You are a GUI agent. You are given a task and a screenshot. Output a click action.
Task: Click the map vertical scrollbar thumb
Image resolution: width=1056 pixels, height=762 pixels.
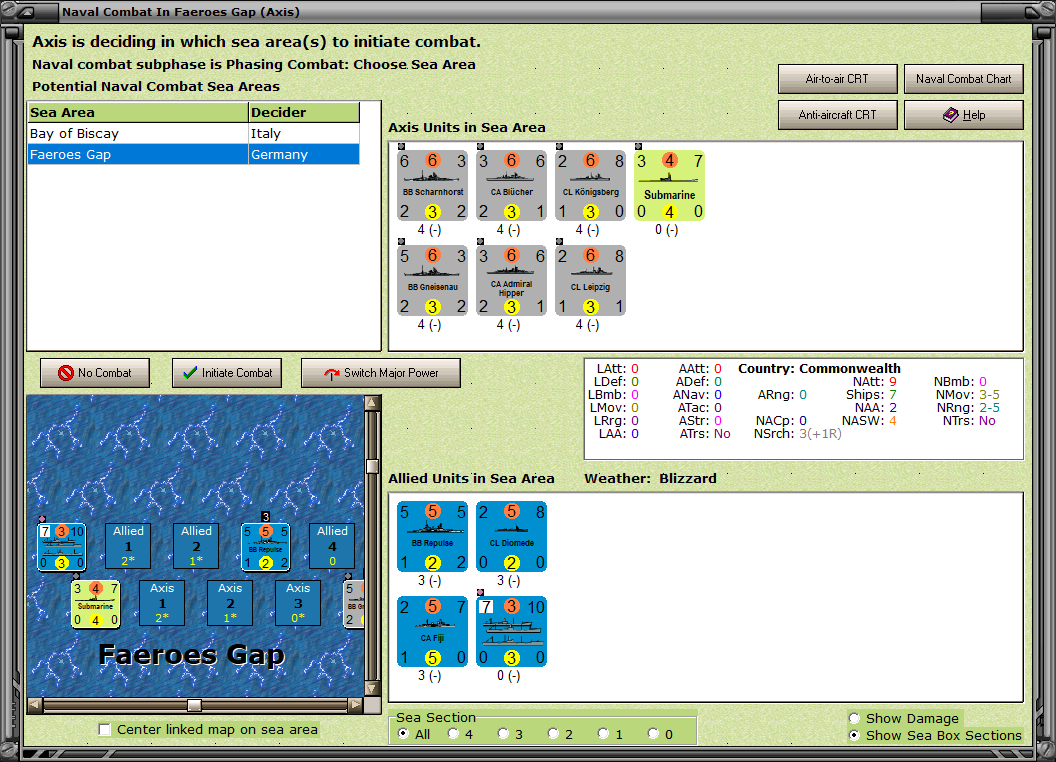click(x=372, y=466)
